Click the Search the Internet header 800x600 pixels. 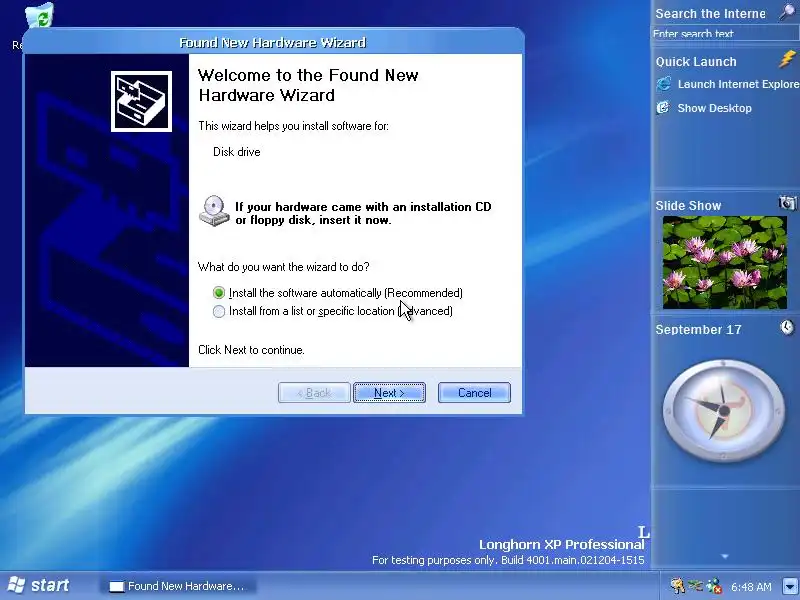click(710, 14)
